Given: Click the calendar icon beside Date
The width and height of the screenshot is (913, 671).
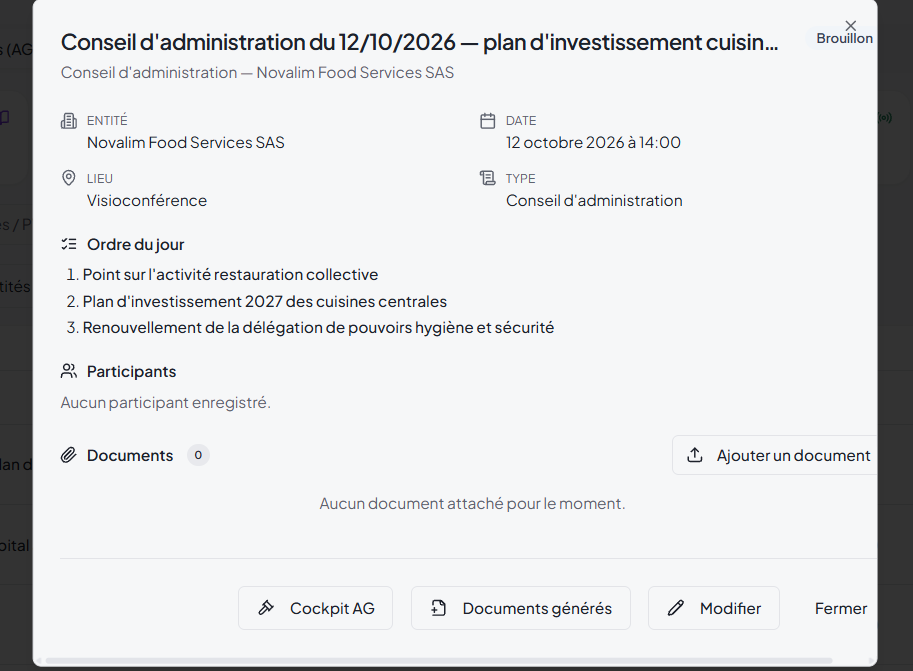Looking at the screenshot, I should pos(487,121).
